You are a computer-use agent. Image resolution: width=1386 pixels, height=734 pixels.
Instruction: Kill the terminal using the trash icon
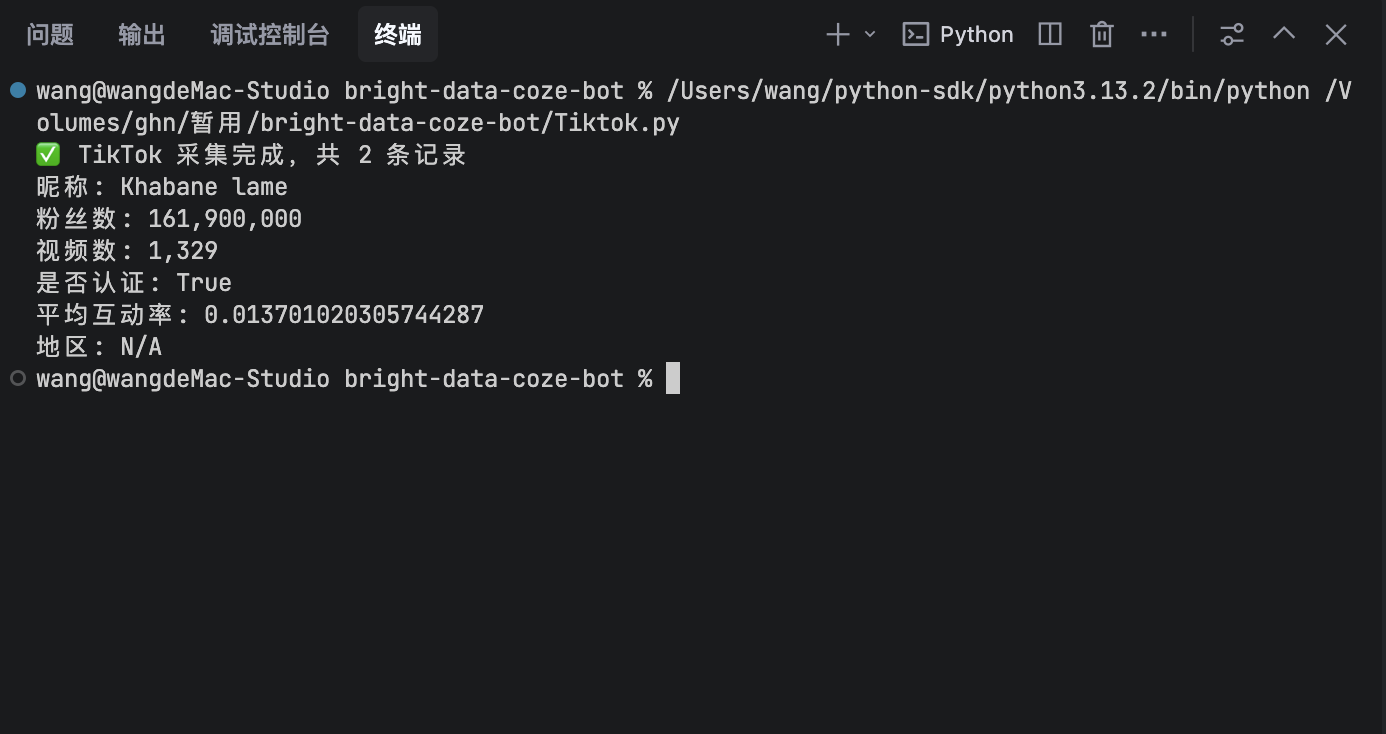1102,35
